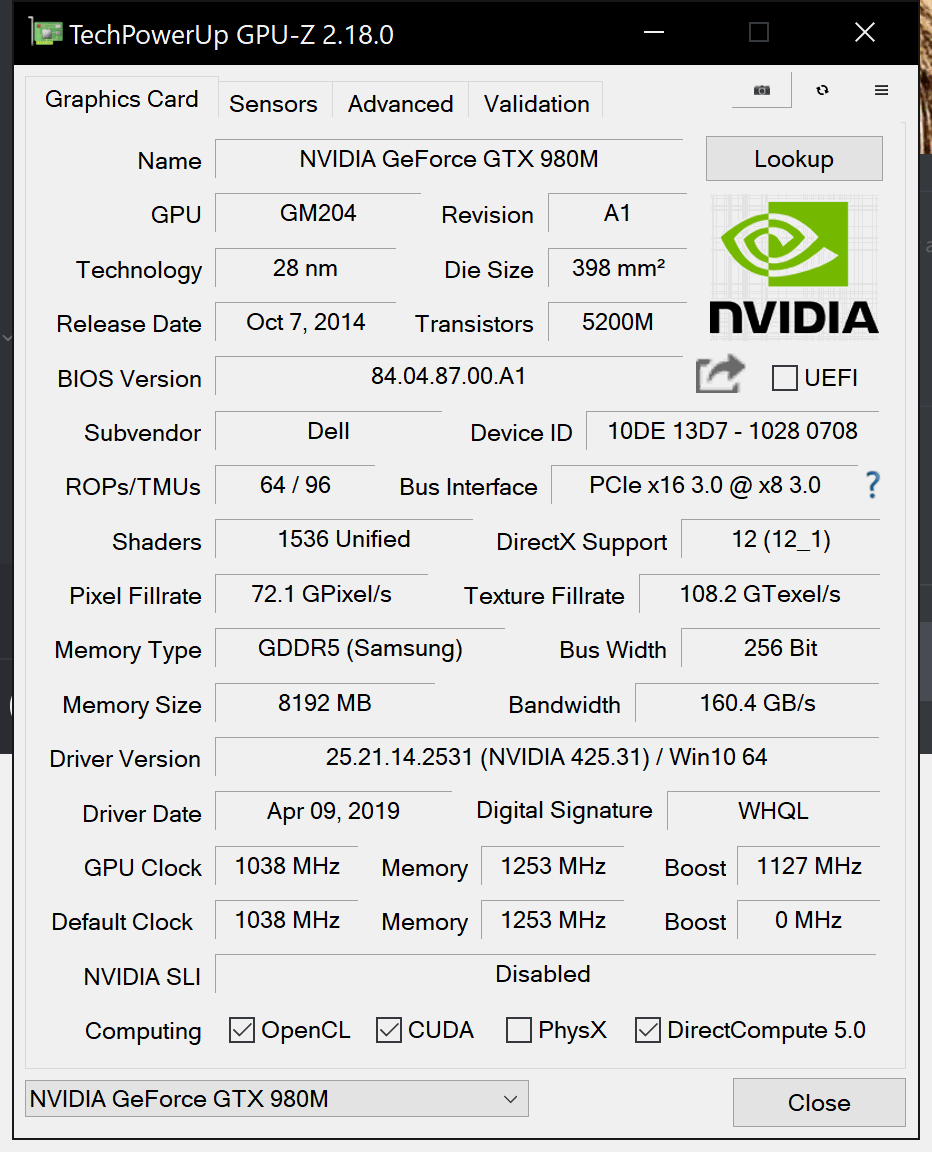The image size is (932, 1152).
Task: Click the NVIDIA SLI field showing Disabled
Action: click(x=546, y=974)
